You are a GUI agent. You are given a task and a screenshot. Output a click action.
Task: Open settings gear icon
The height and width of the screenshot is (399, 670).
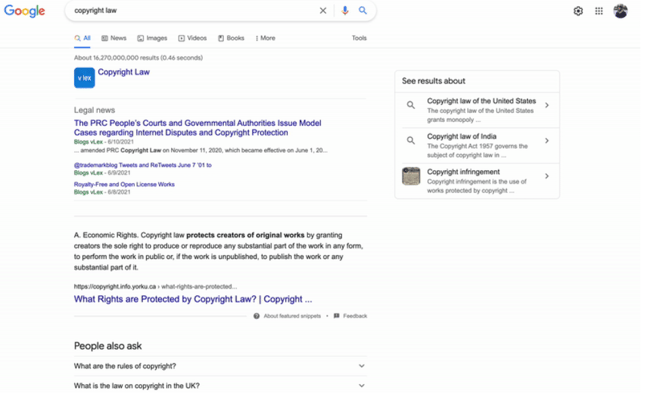coord(578,11)
